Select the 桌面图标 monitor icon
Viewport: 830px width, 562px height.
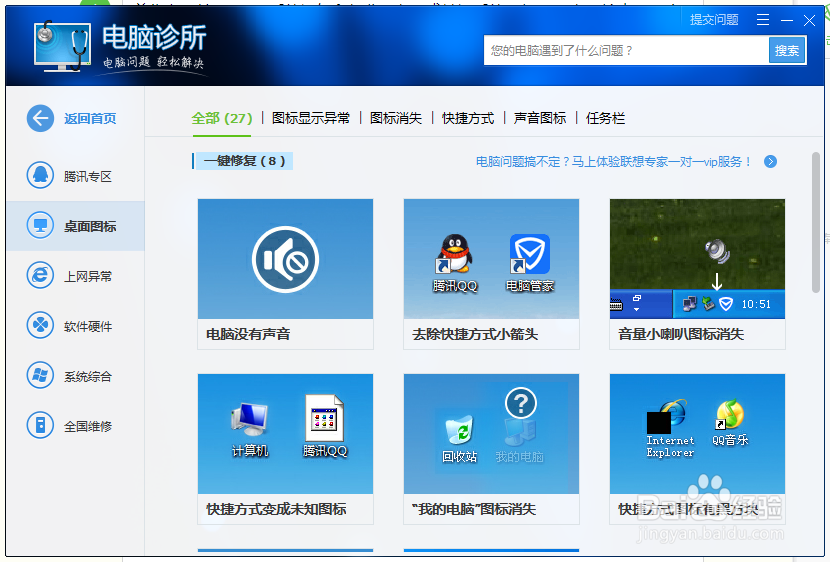click(40, 225)
